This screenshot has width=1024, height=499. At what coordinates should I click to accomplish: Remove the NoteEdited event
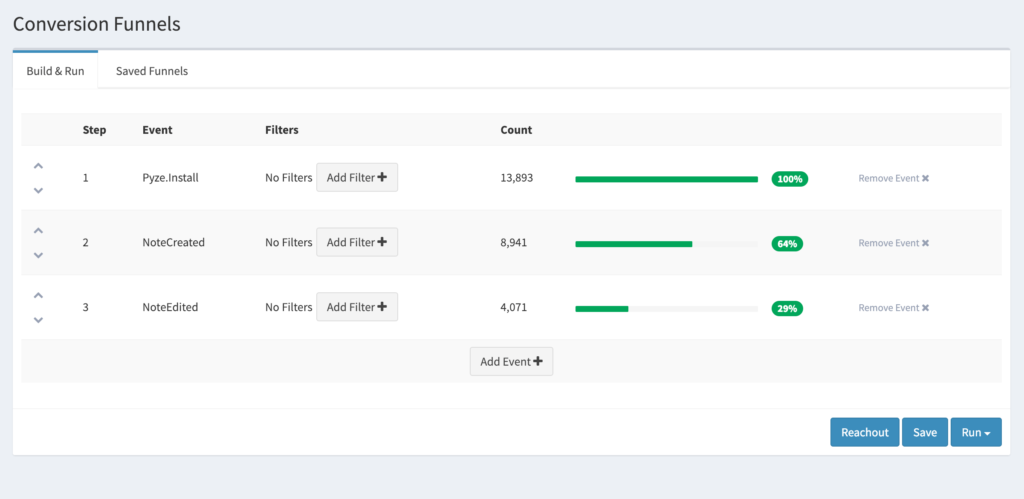click(893, 308)
